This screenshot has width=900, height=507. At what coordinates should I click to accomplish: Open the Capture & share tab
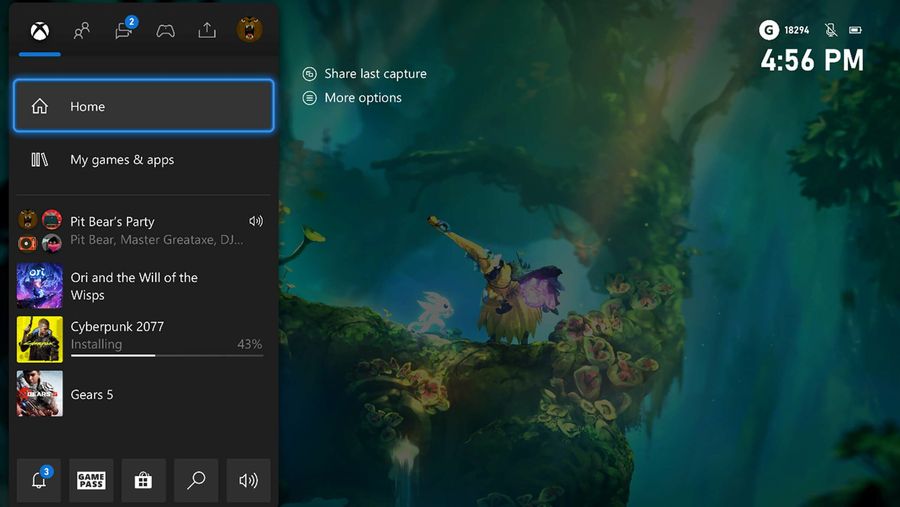[207, 30]
